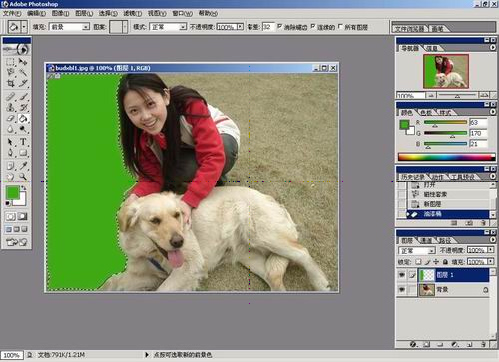Select the Rectangular Marquee tool
This screenshot has width=499, height=362.
point(10,62)
